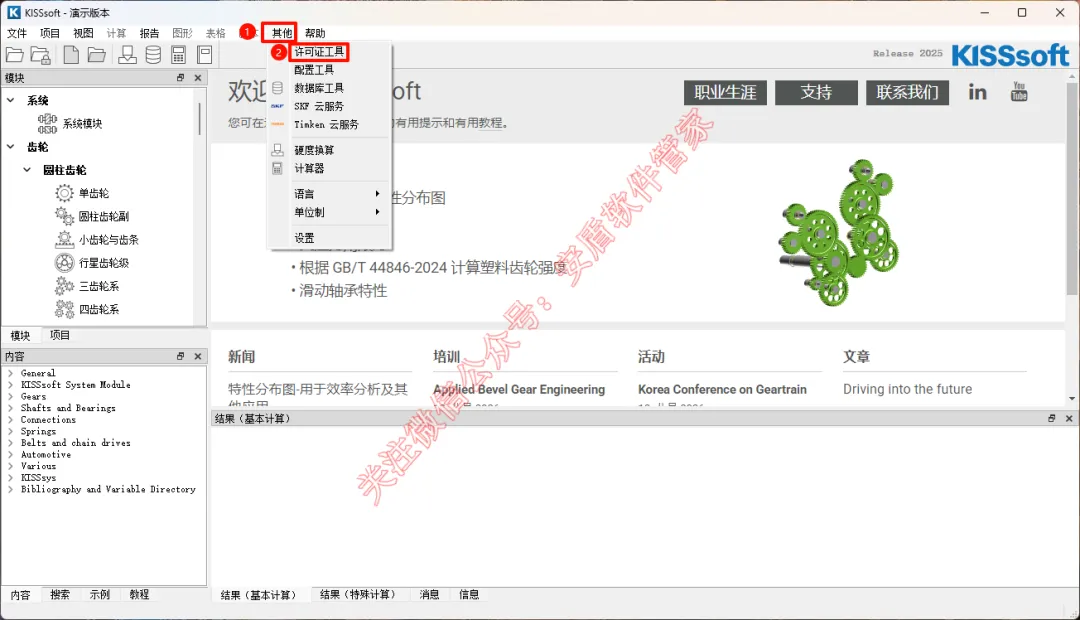Open the 帮助 menu
The width and height of the screenshot is (1080, 620).
tap(315, 33)
